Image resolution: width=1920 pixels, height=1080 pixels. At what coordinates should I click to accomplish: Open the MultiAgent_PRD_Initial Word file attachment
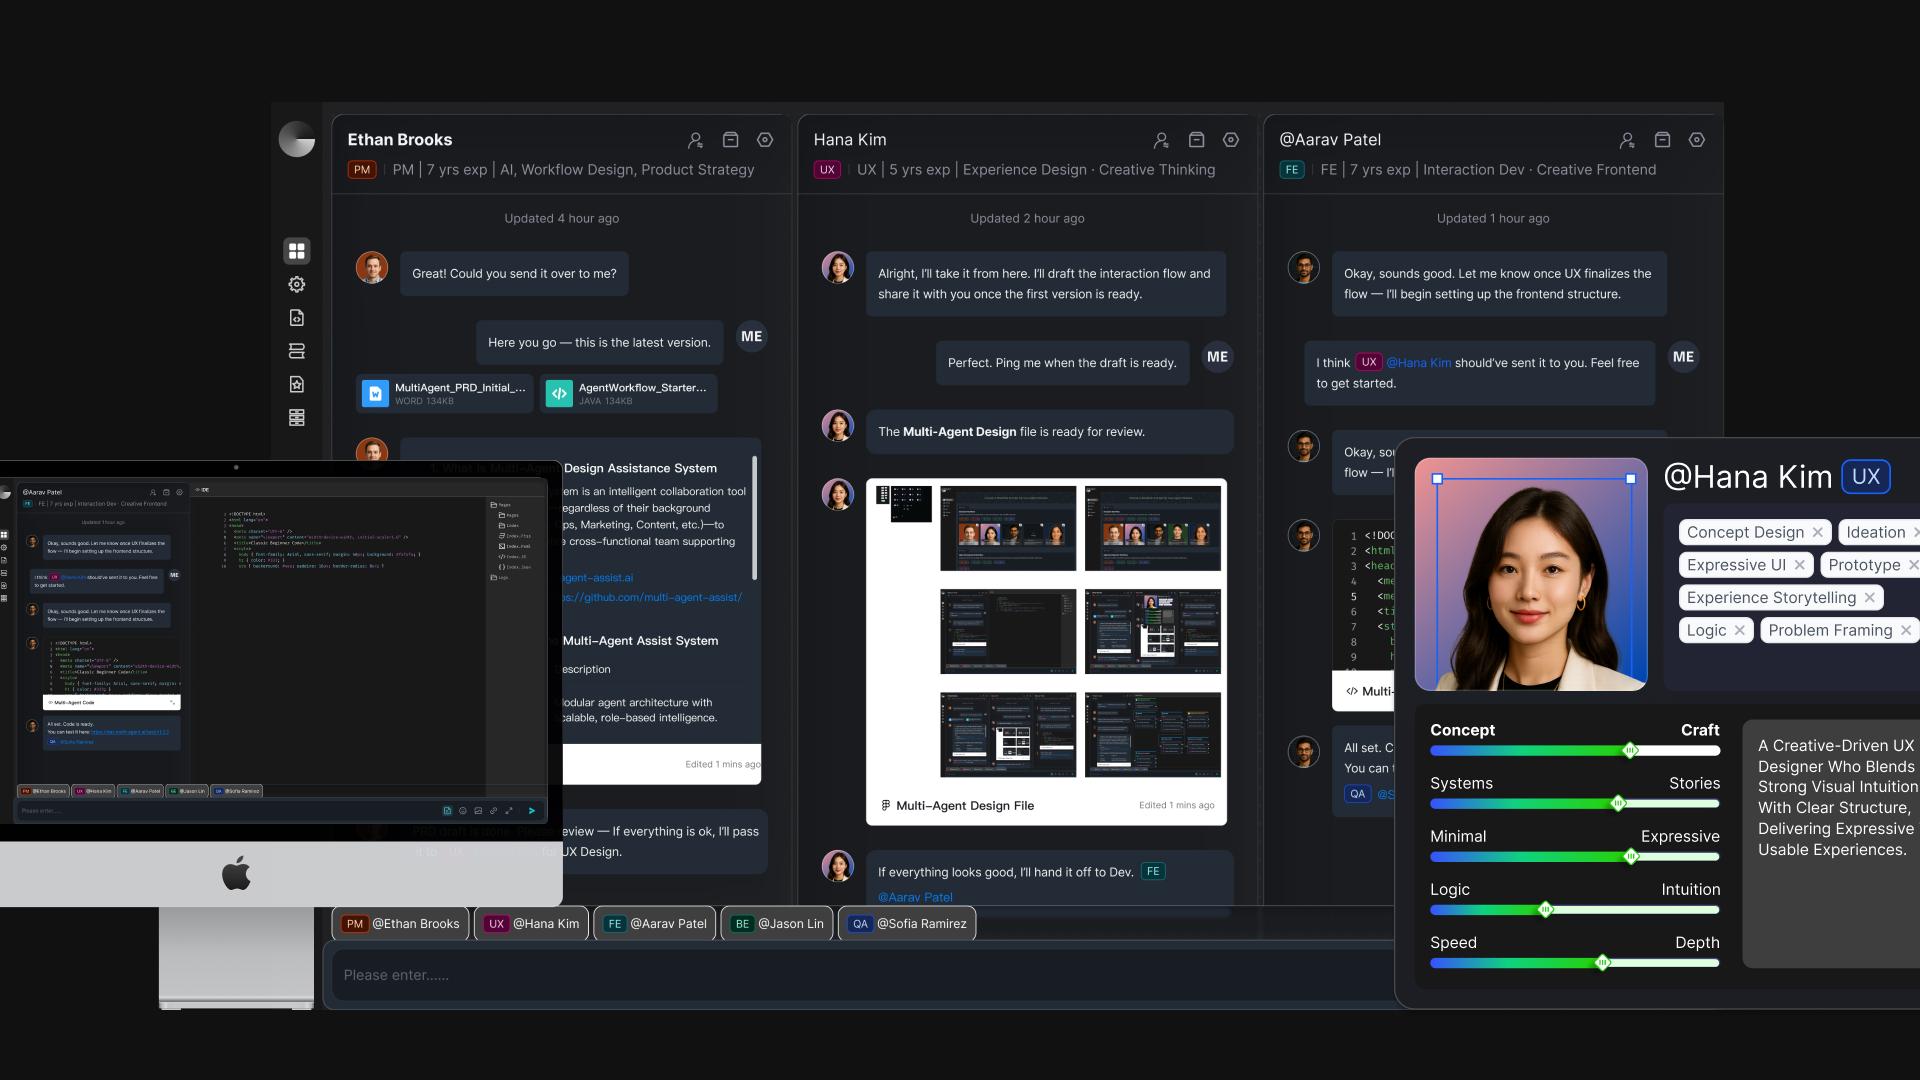(445, 394)
